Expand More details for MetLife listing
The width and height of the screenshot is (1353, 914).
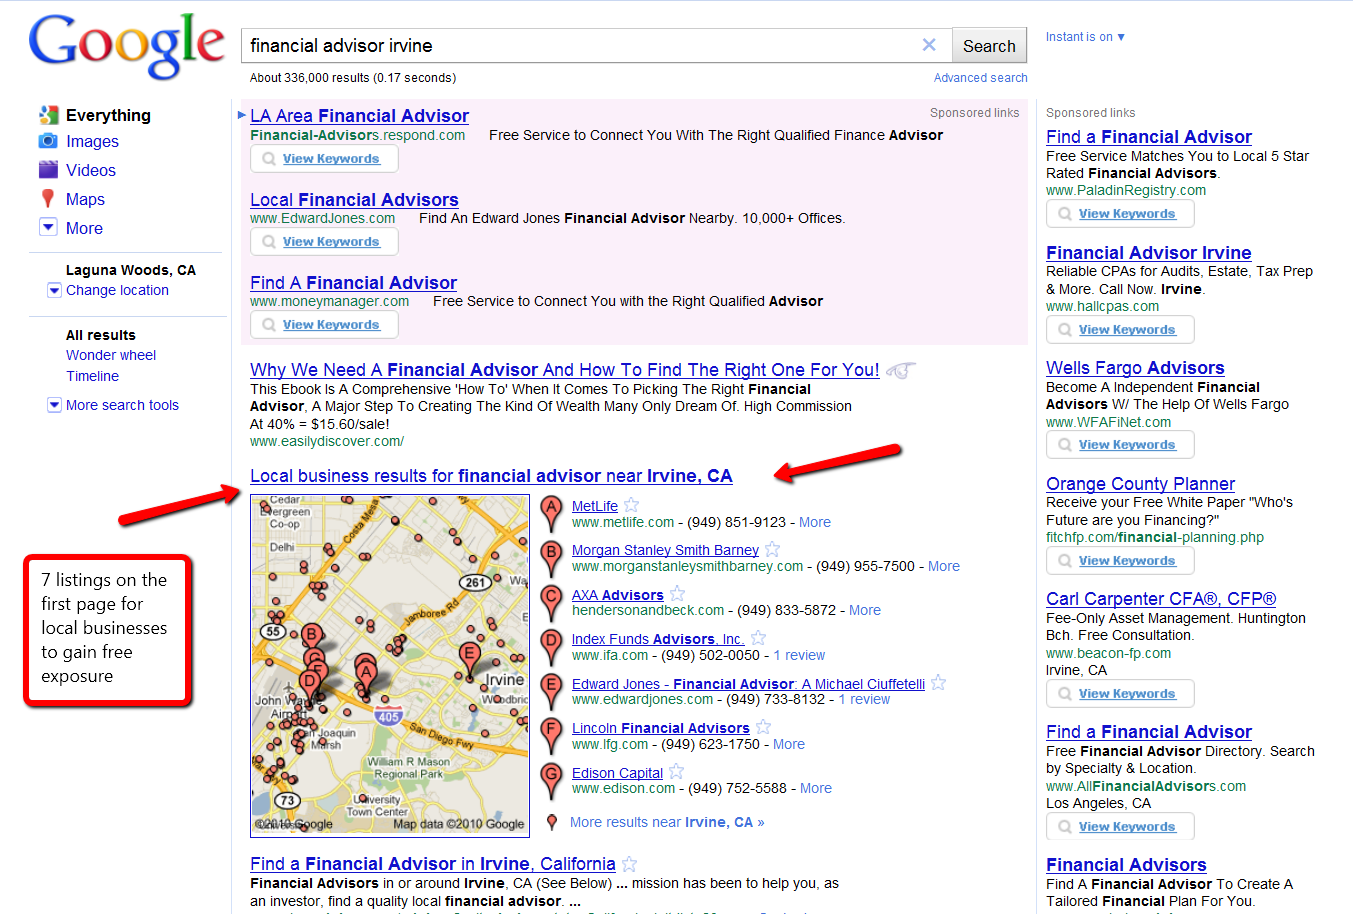coord(815,522)
